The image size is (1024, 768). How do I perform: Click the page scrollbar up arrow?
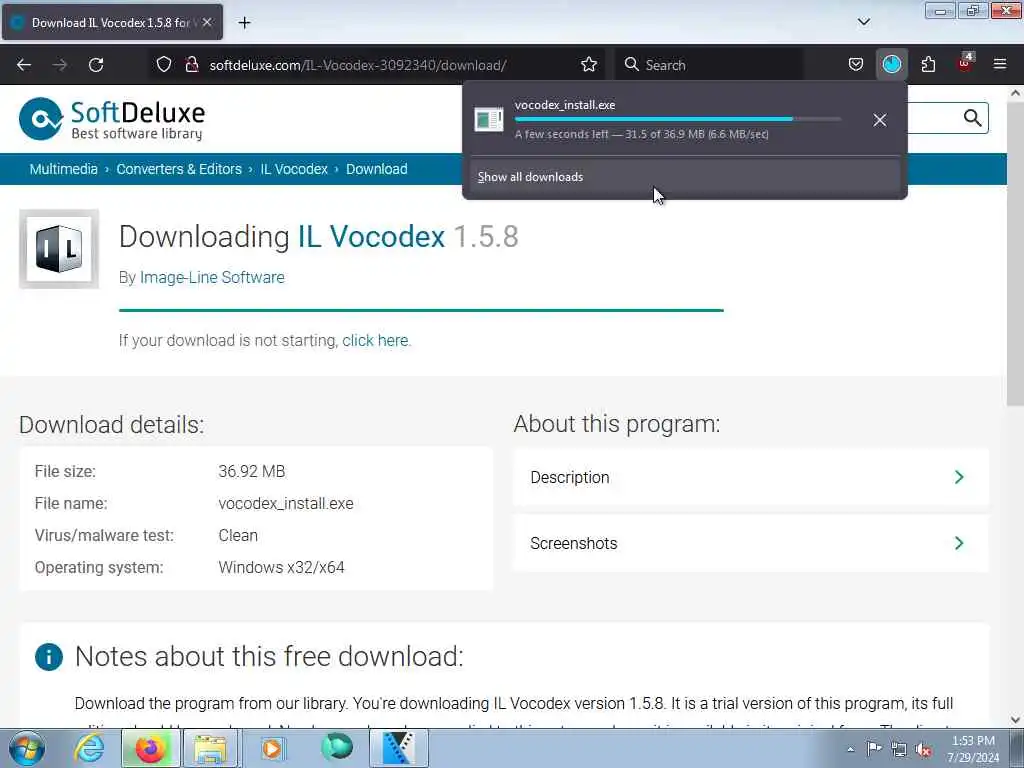(1016, 93)
